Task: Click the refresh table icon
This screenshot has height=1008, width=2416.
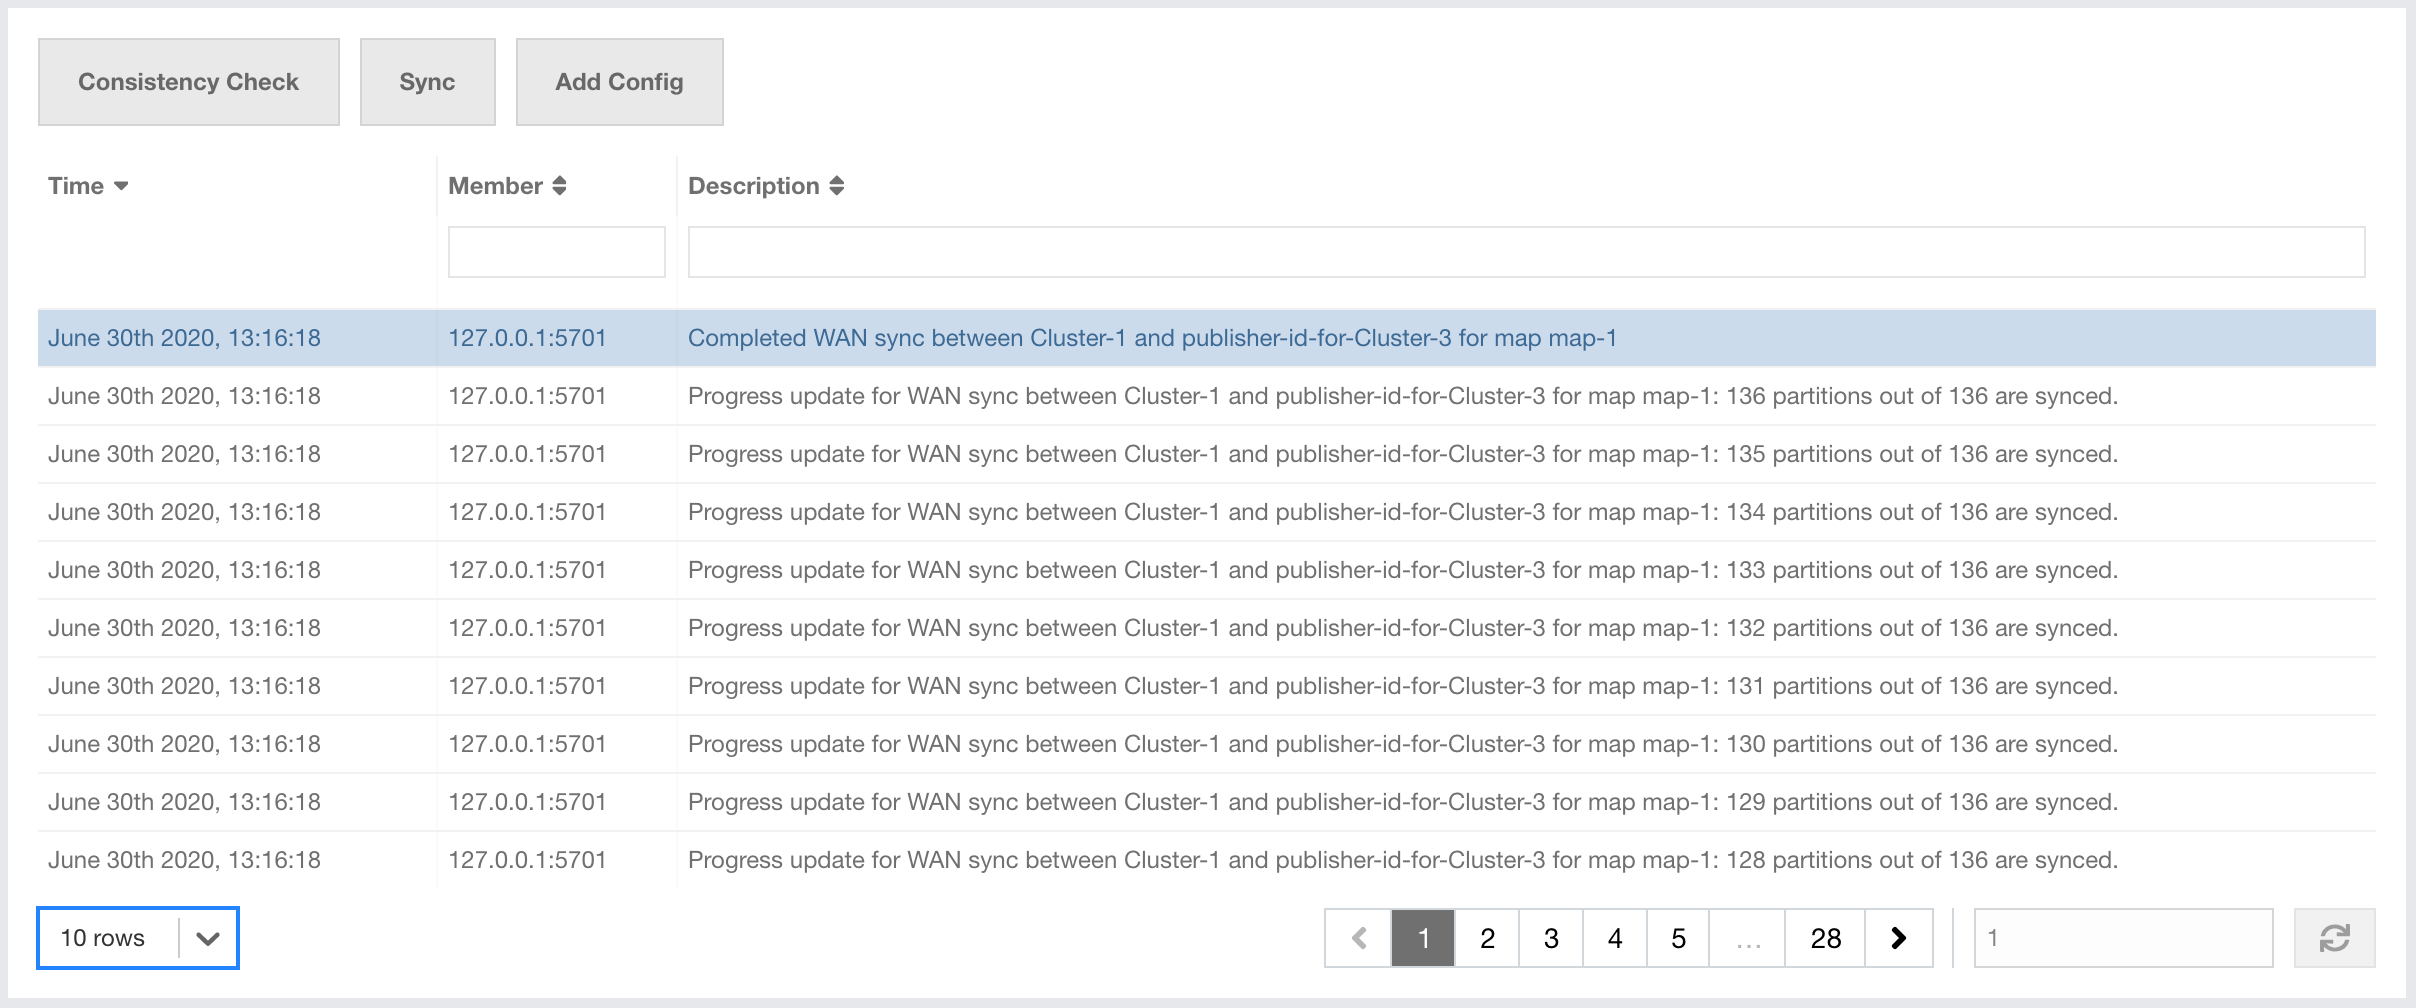Action: point(2334,938)
